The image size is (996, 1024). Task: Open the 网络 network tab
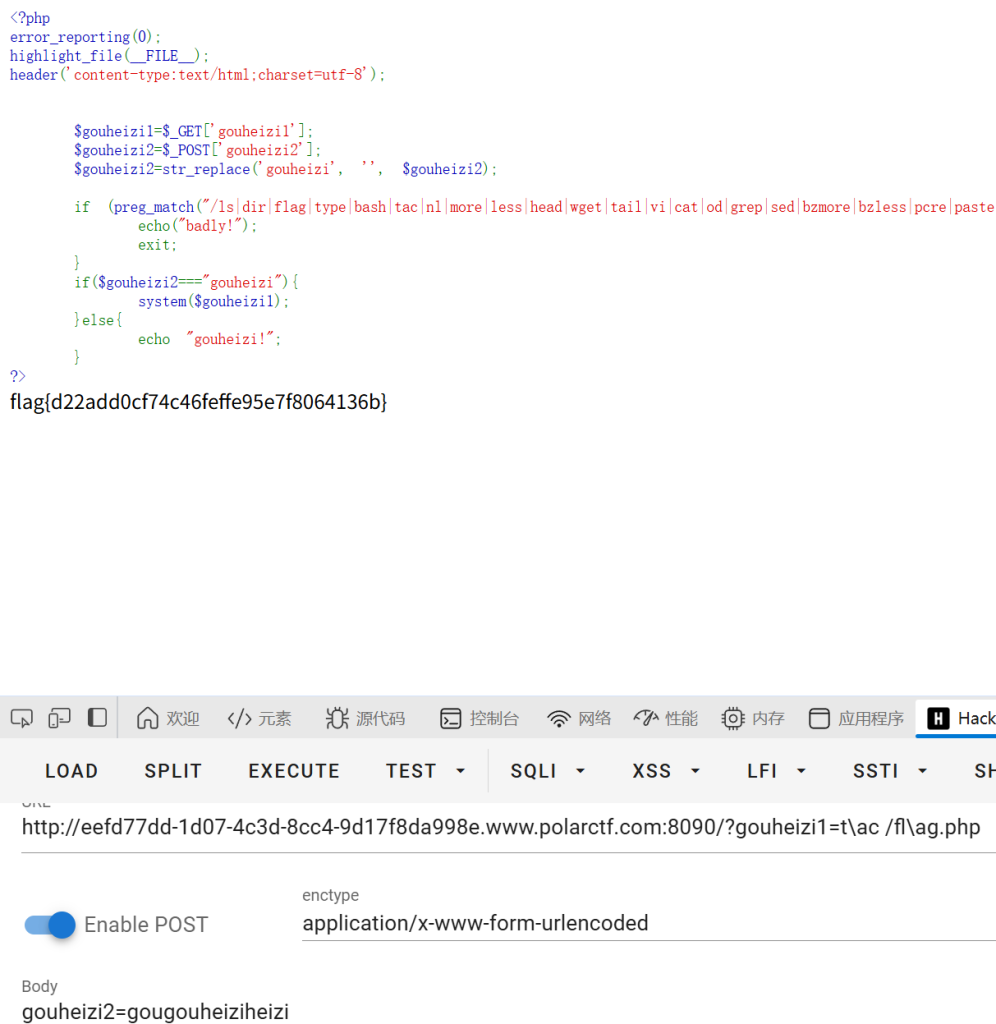(579, 718)
